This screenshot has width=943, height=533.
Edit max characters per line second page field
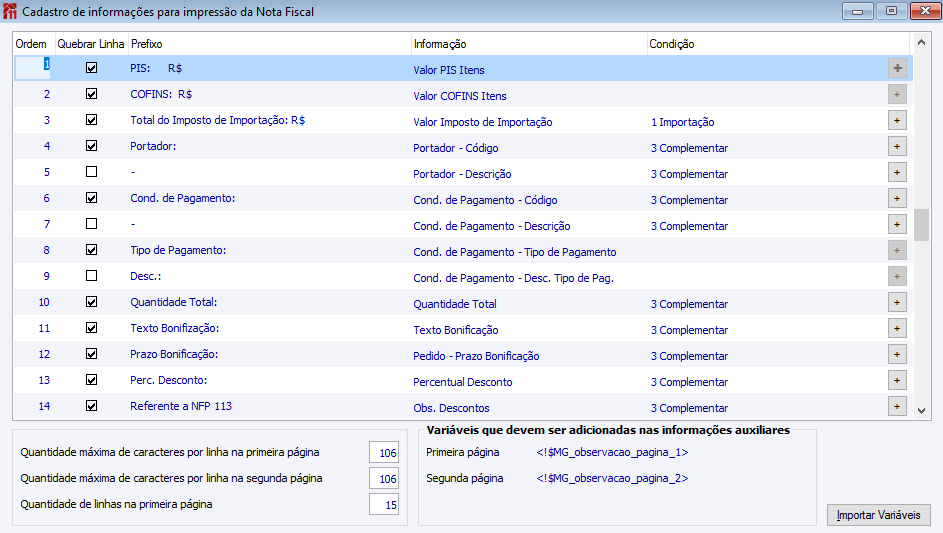click(384, 479)
